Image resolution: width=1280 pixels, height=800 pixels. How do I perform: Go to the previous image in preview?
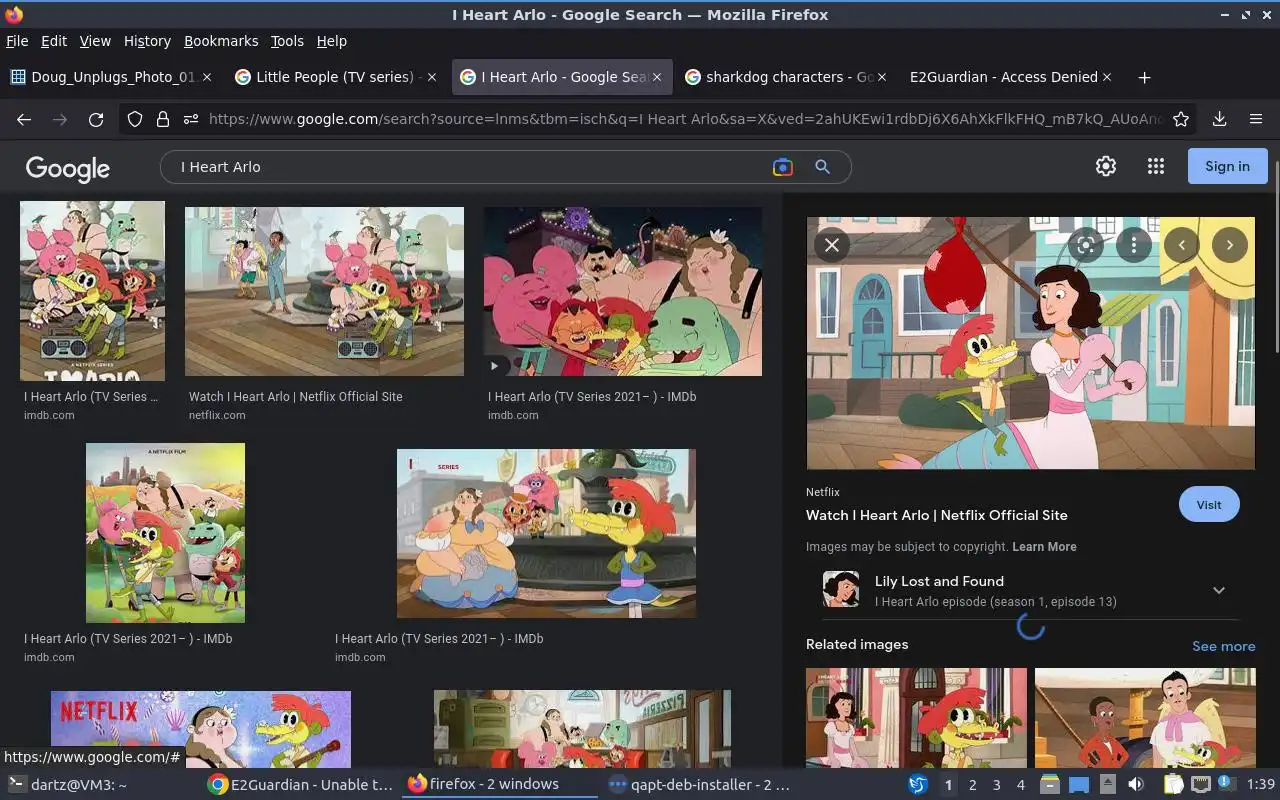[1182, 245]
